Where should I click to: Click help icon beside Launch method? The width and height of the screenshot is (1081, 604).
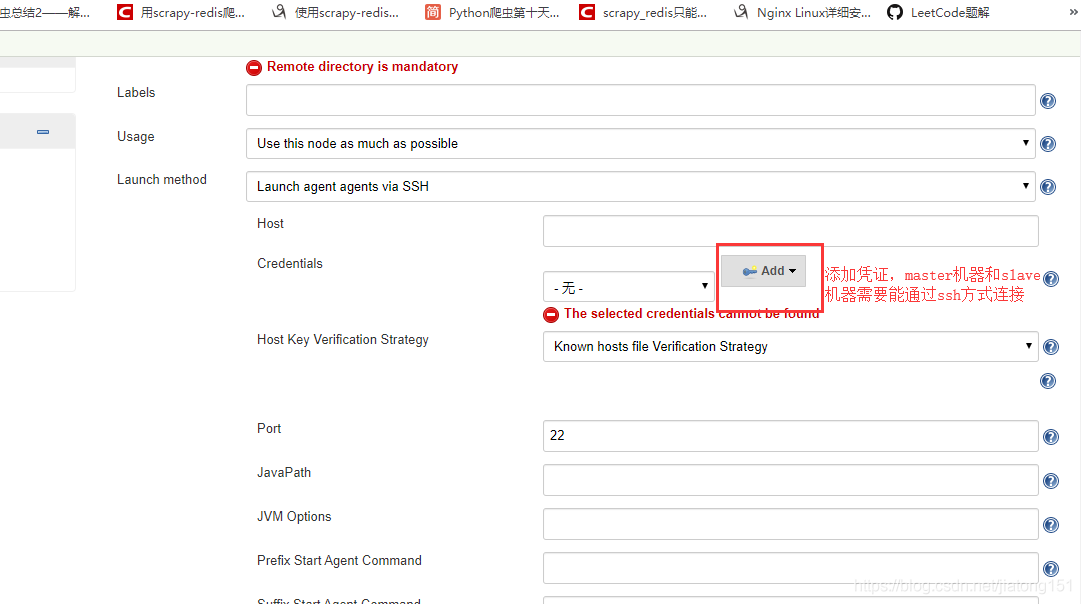(x=1048, y=187)
